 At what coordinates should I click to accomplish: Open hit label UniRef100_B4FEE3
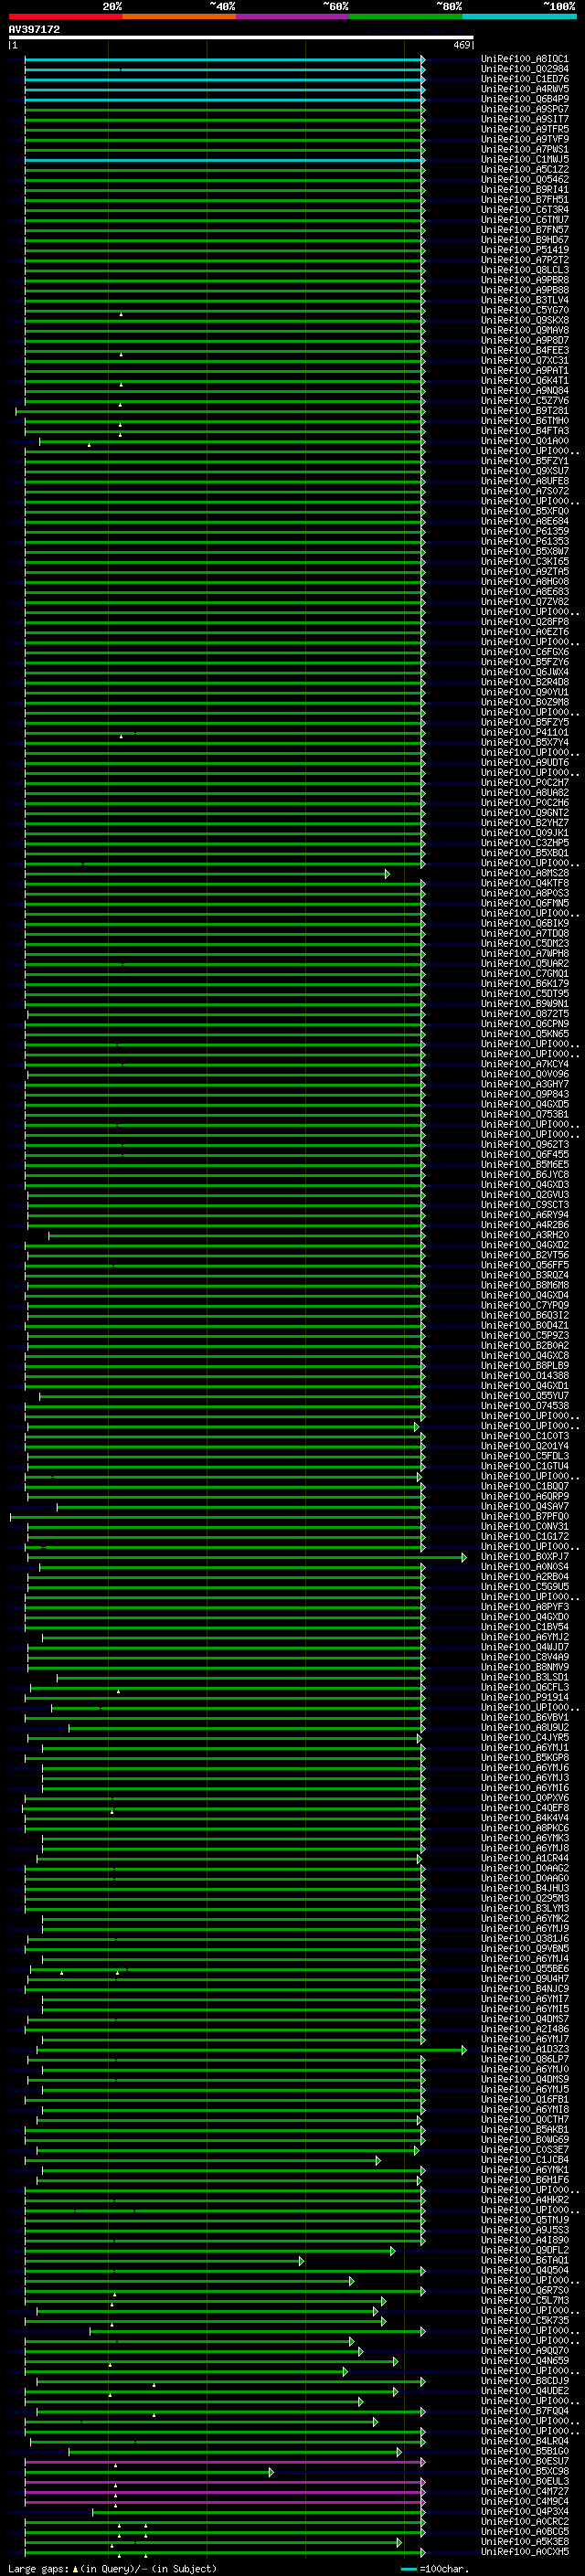click(x=525, y=351)
